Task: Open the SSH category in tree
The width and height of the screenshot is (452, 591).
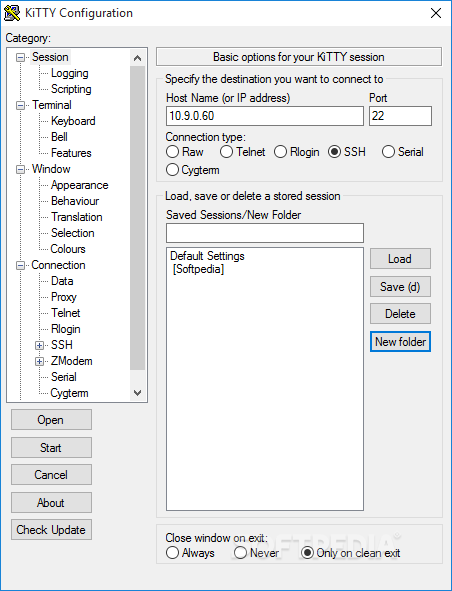Action: (62, 345)
